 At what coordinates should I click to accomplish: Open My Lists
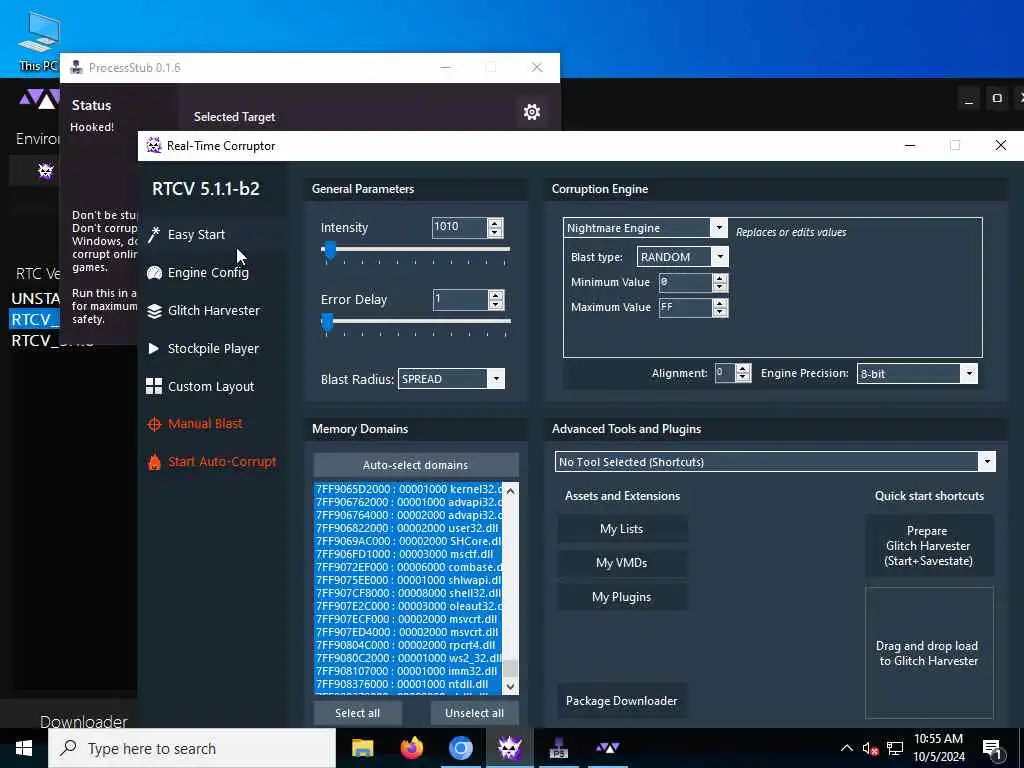(622, 529)
